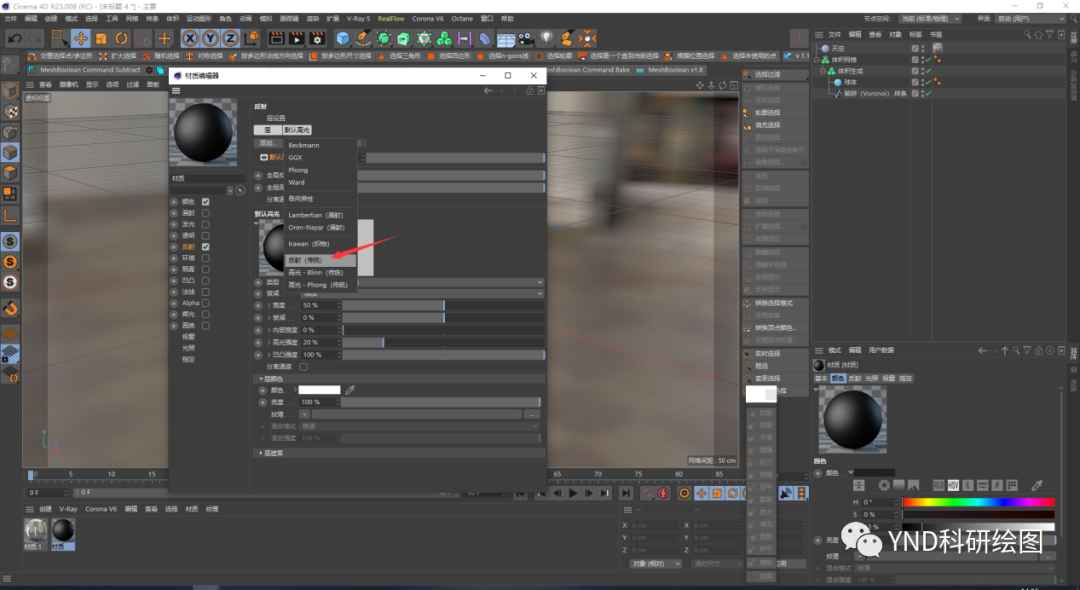The width and height of the screenshot is (1080, 590).
Task: Open the Edit Render Settings clapperboard with gear
Action: (318, 39)
